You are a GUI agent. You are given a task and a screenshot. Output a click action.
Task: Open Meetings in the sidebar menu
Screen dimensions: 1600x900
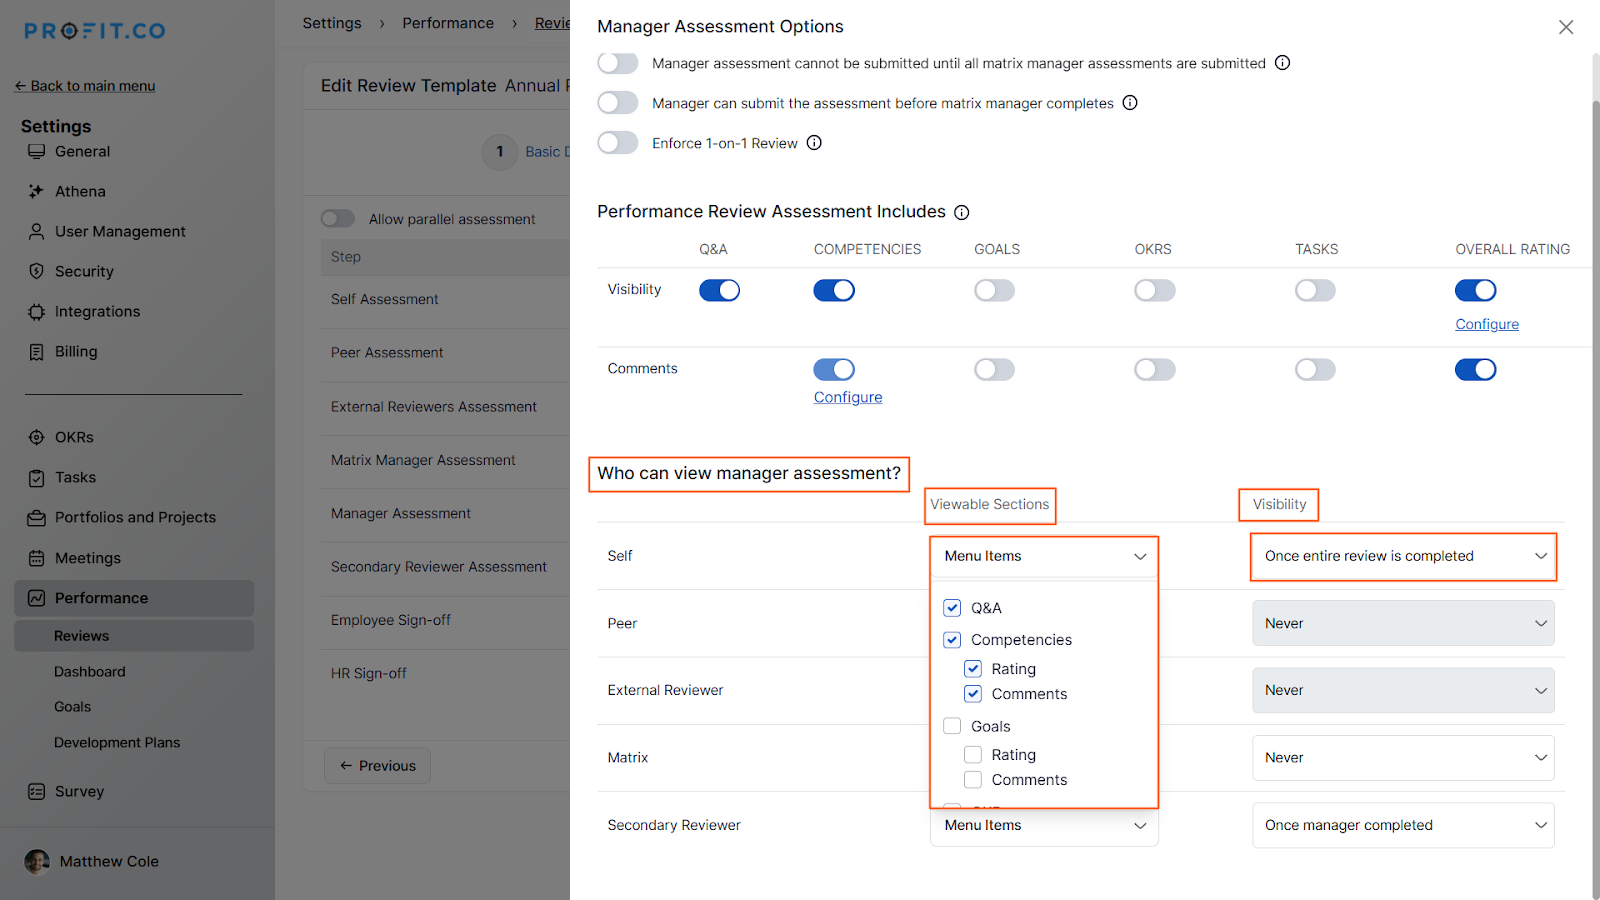coord(88,558)
